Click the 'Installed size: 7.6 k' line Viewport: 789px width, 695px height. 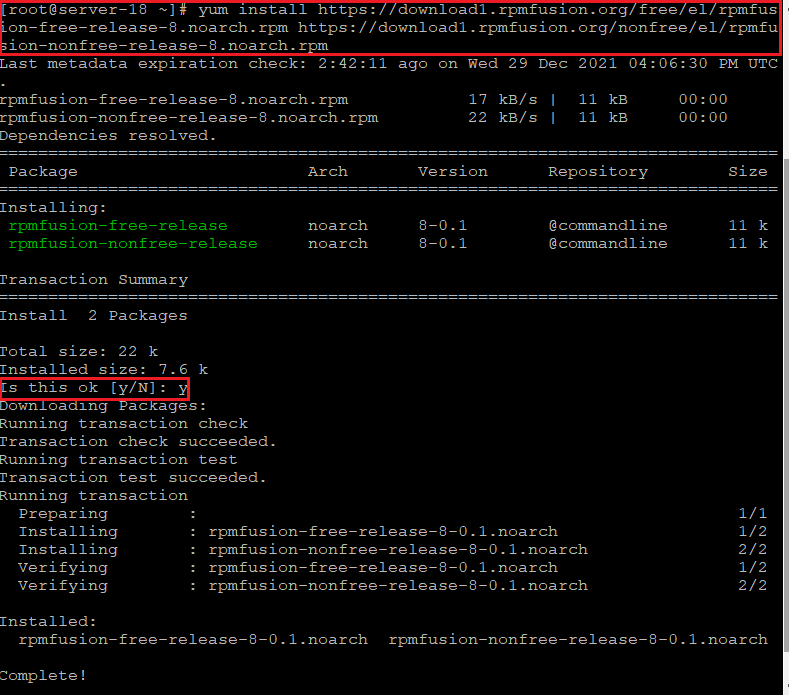[x=104, y=370]
